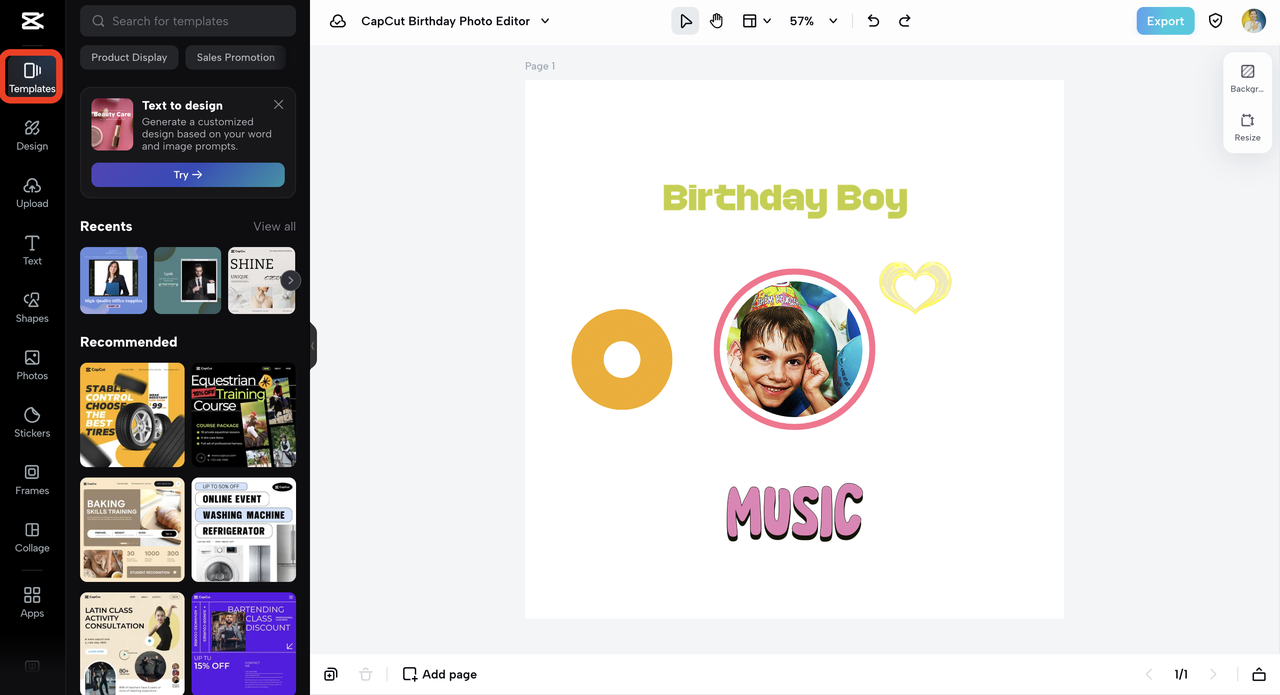Select the orange ring shape

click(622, 359)
